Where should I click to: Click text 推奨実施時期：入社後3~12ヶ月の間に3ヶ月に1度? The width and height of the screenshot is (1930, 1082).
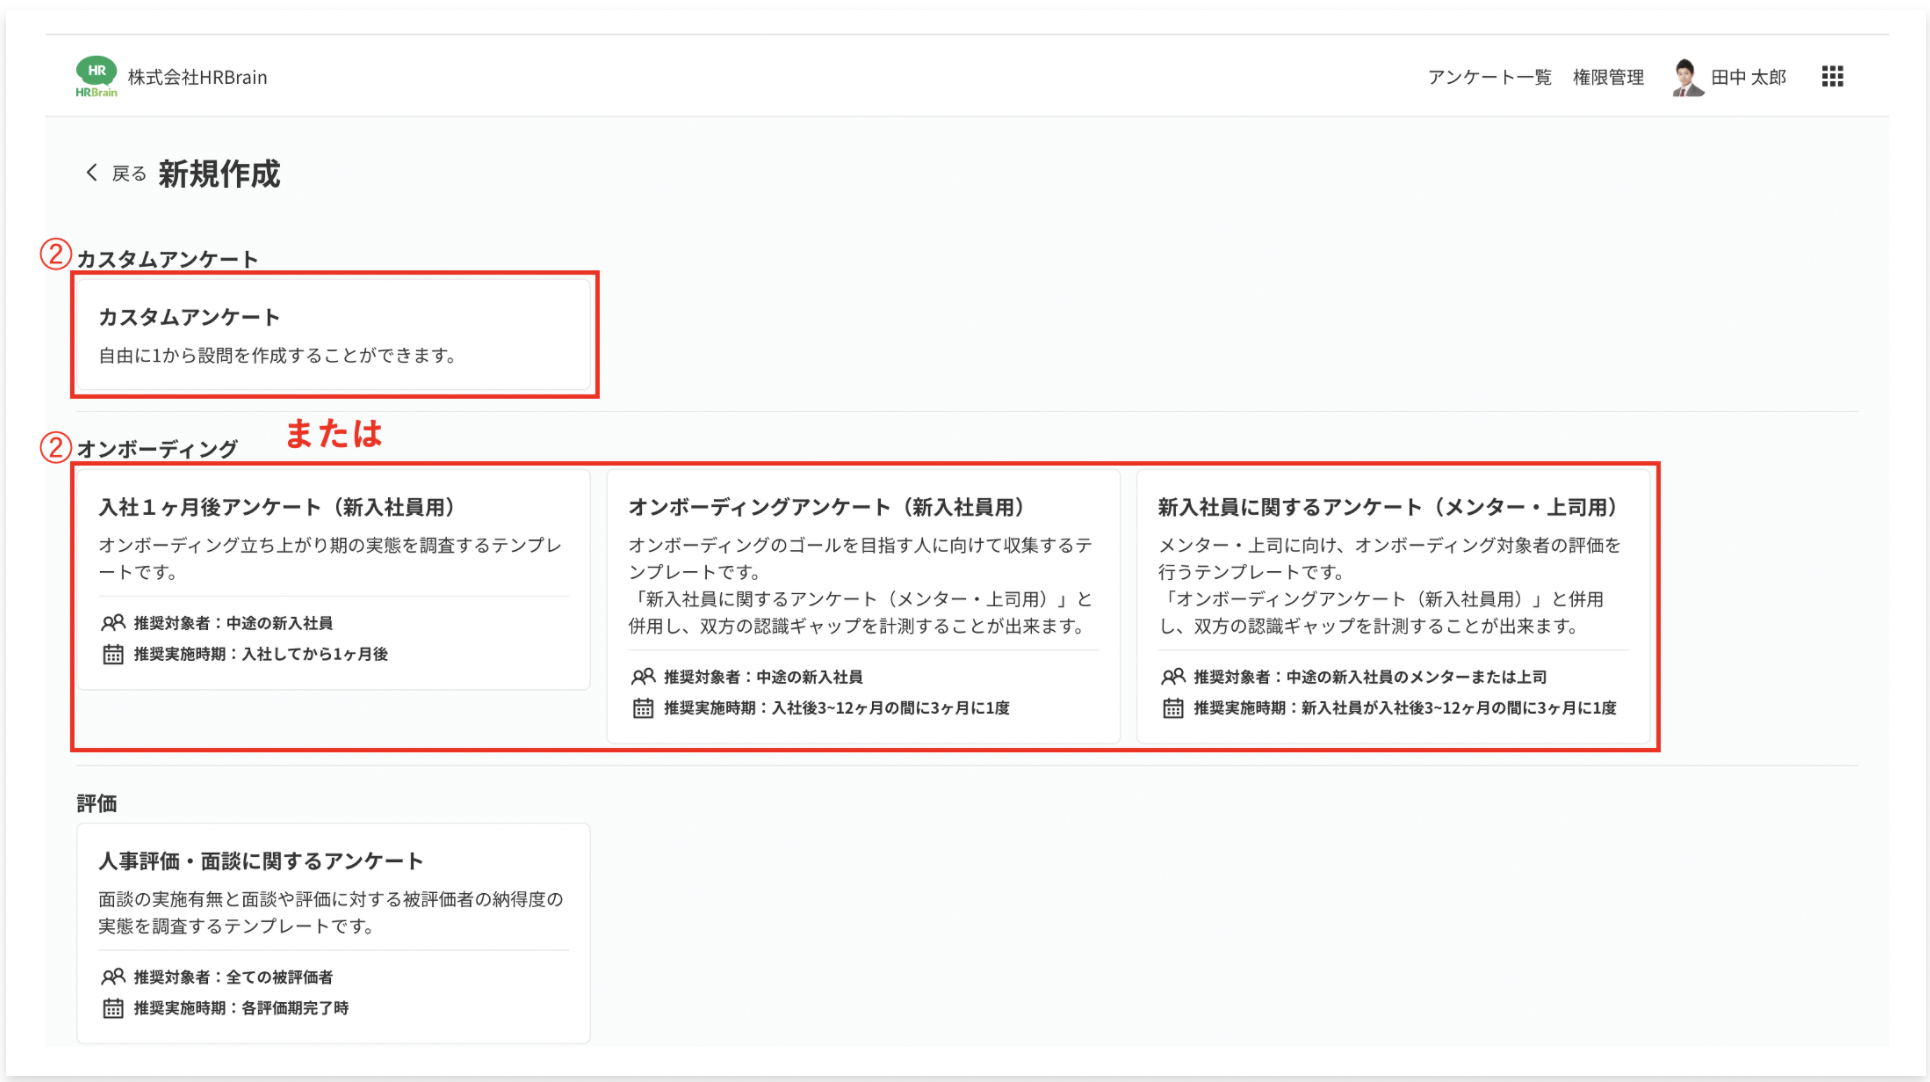[x=837, y=708]
